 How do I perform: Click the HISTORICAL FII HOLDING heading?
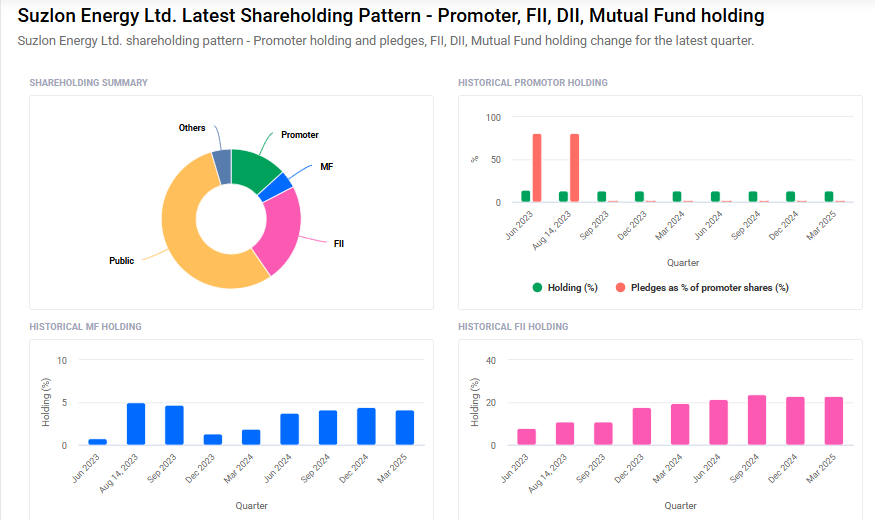click(x=513, y=327)
